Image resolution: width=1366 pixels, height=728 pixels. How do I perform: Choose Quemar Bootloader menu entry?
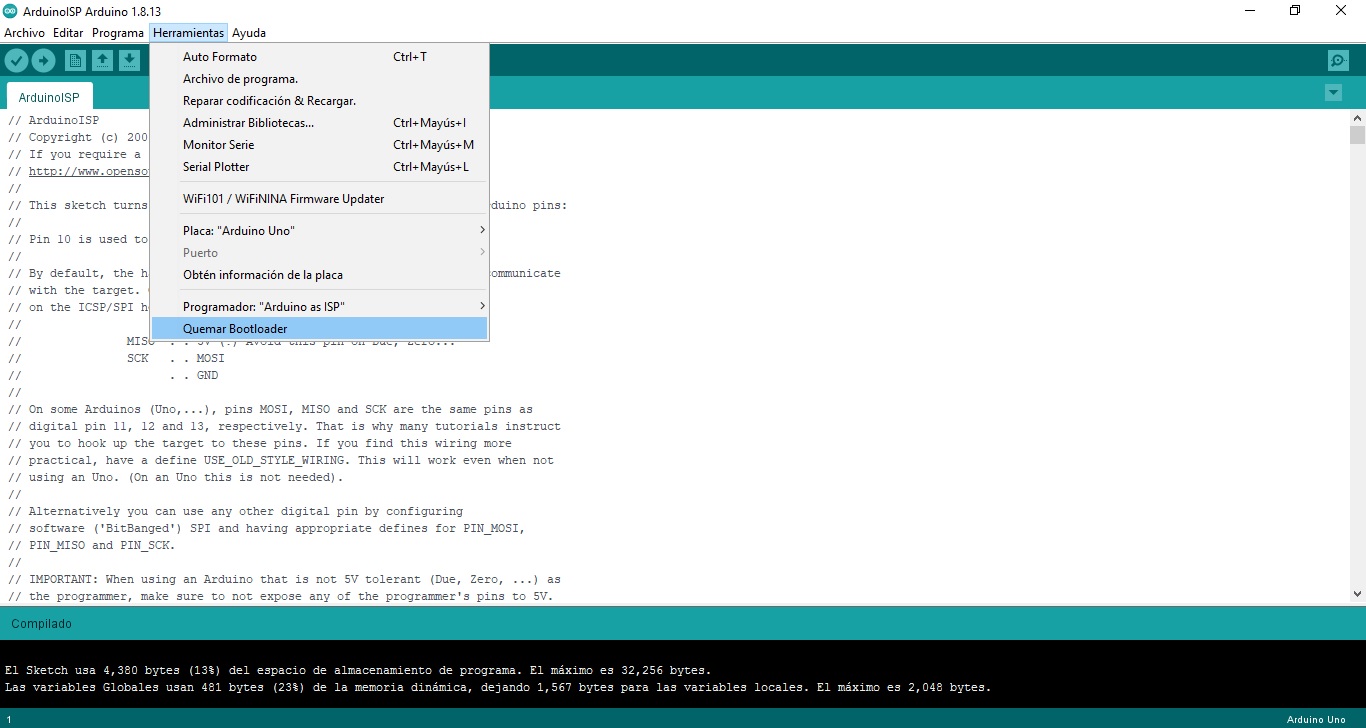click(319, 329)
